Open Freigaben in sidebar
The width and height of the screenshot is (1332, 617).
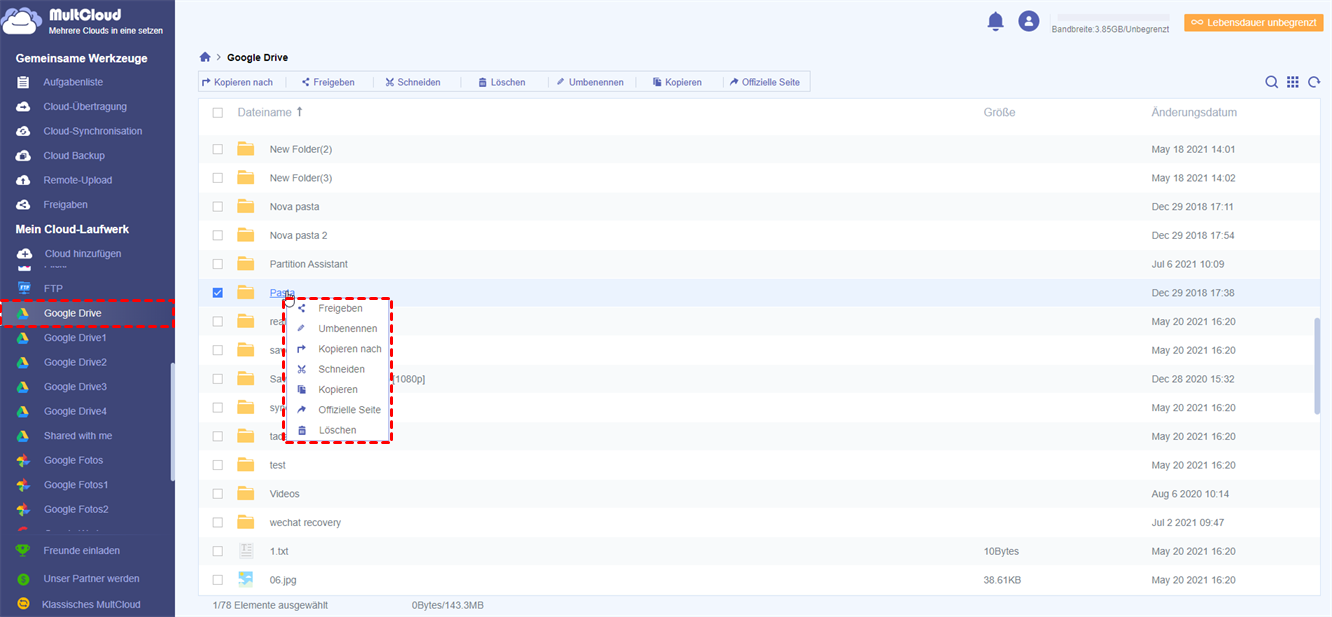[65, 204]
